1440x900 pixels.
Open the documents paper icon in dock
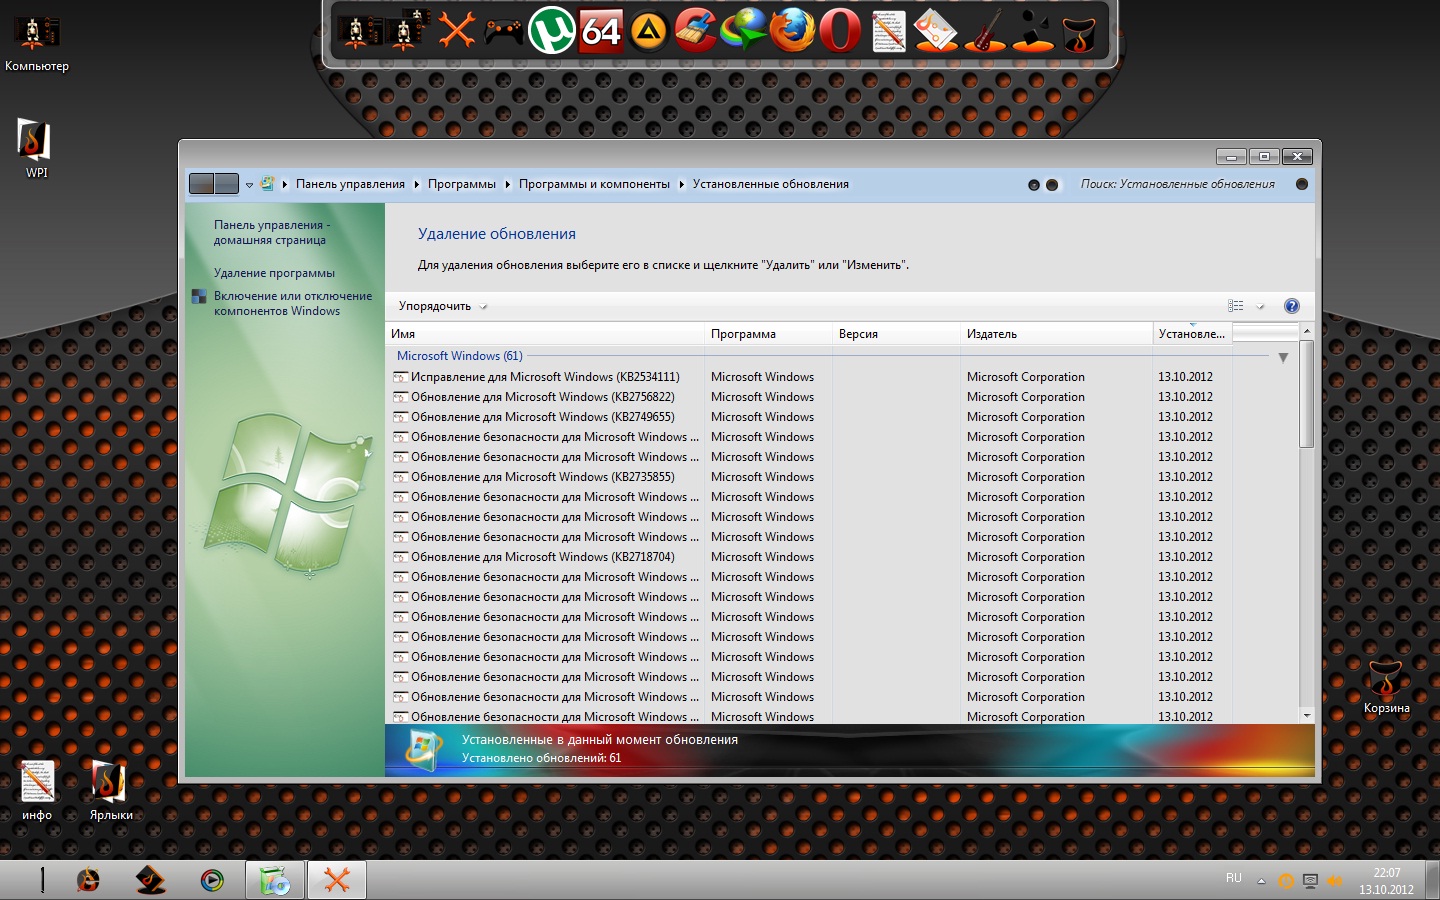coord(936,30)
